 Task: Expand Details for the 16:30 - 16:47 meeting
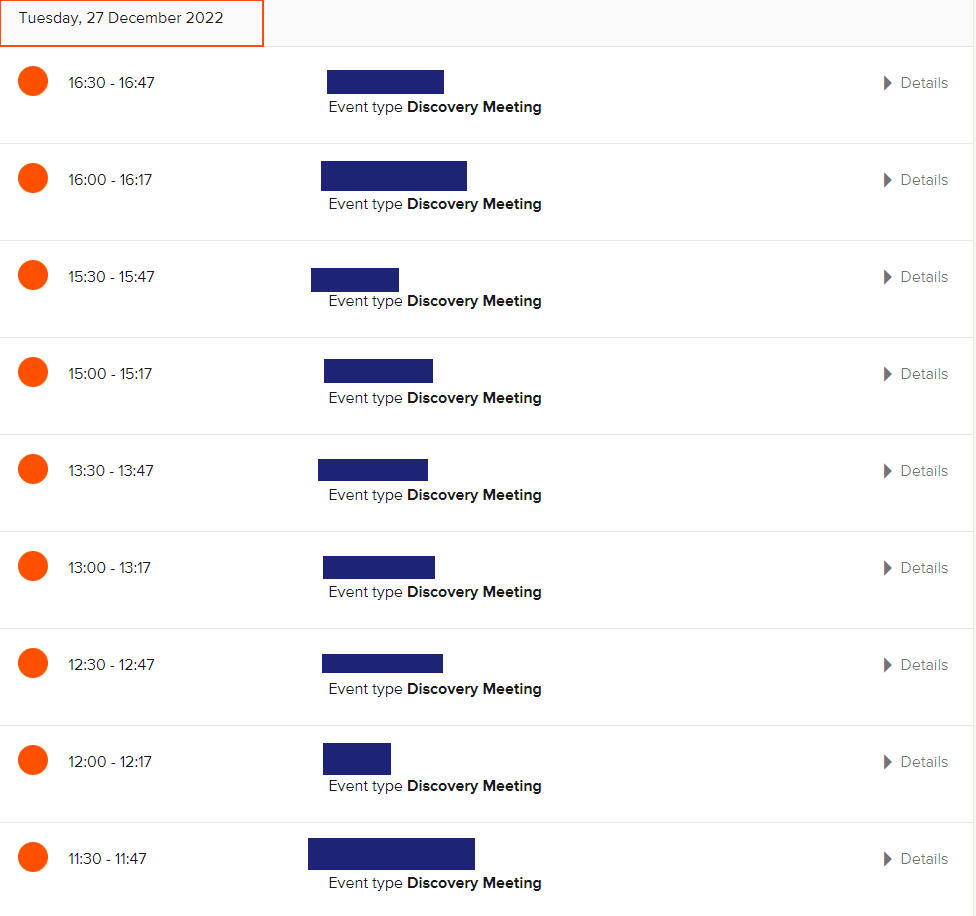coord(916,83)
